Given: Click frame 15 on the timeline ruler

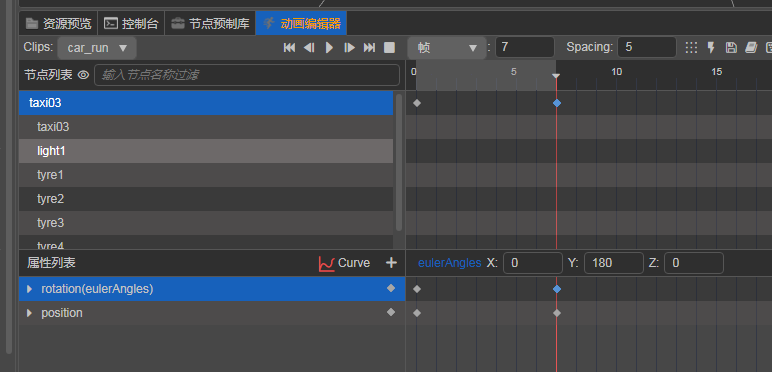Looking at the screenshot, I should click(716, 72).
